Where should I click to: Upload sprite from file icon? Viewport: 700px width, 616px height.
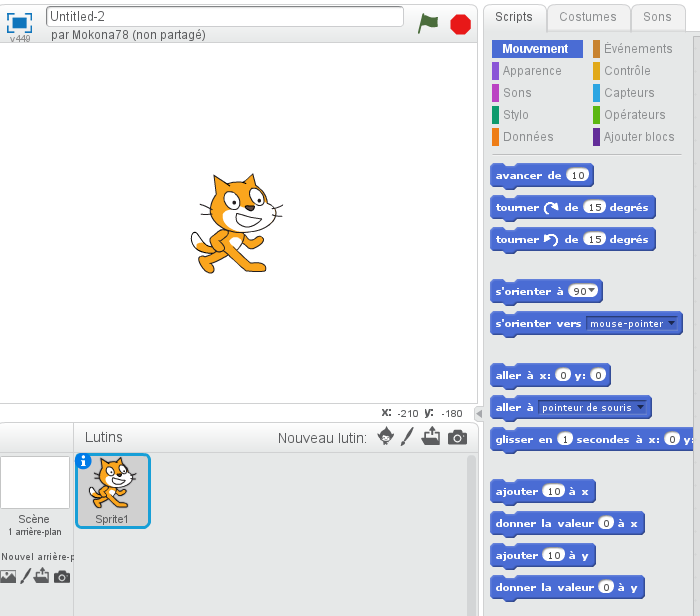point(431,437)
